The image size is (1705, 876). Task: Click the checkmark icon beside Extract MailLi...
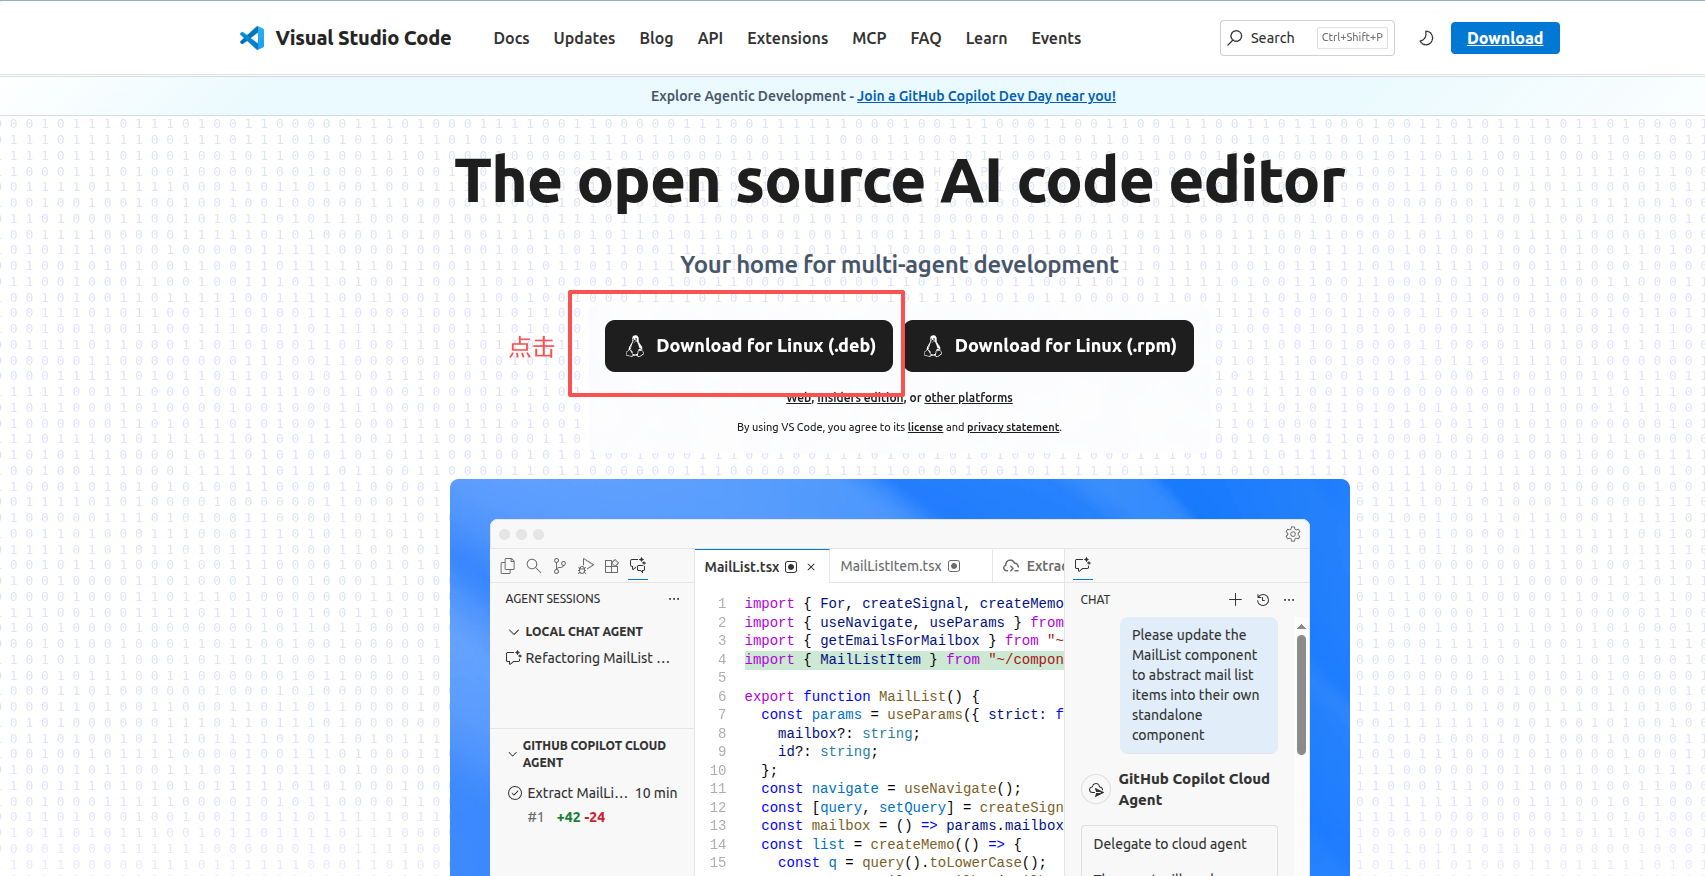pos(515,793)
